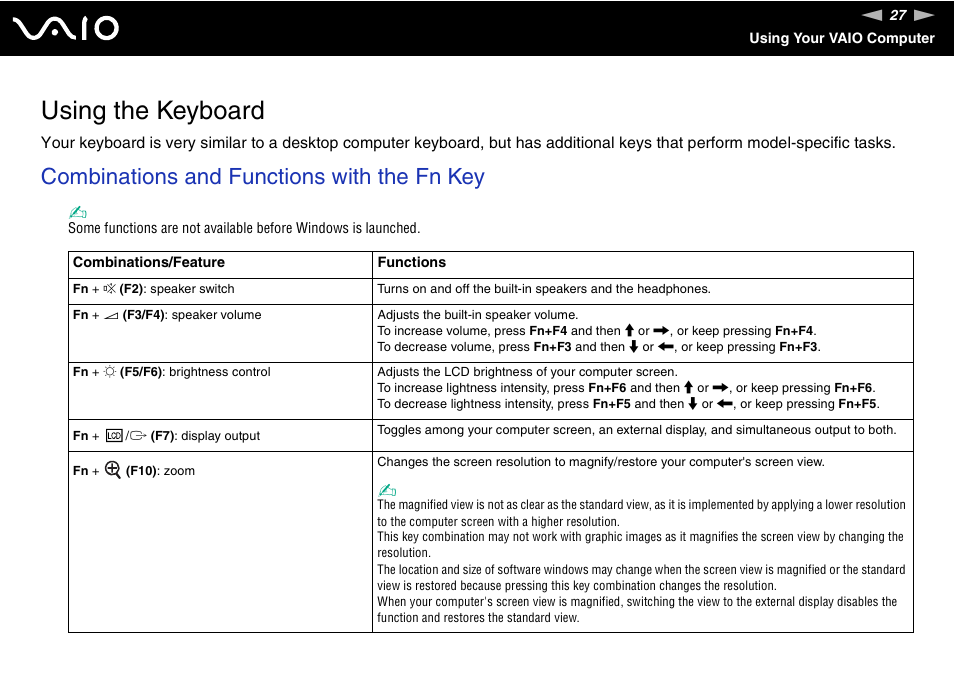
Task: Click up arrow in increase lightness instruction
Action: coord(689,387)
